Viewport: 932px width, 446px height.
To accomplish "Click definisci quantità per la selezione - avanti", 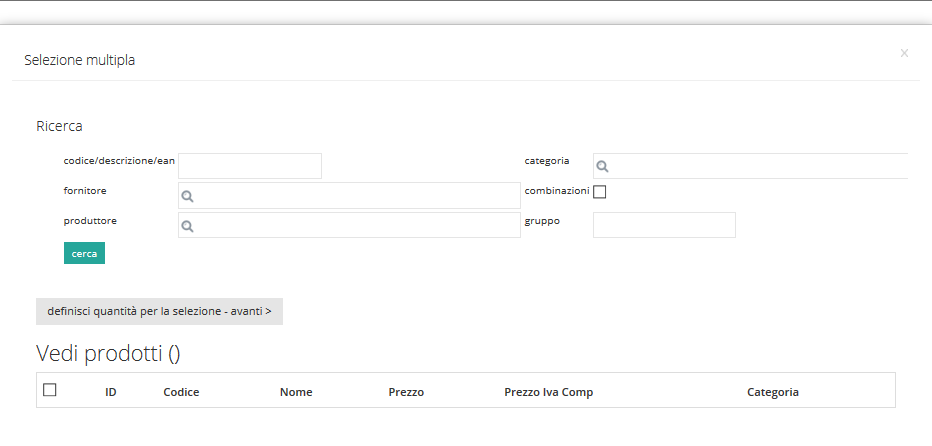I will 159,312.
